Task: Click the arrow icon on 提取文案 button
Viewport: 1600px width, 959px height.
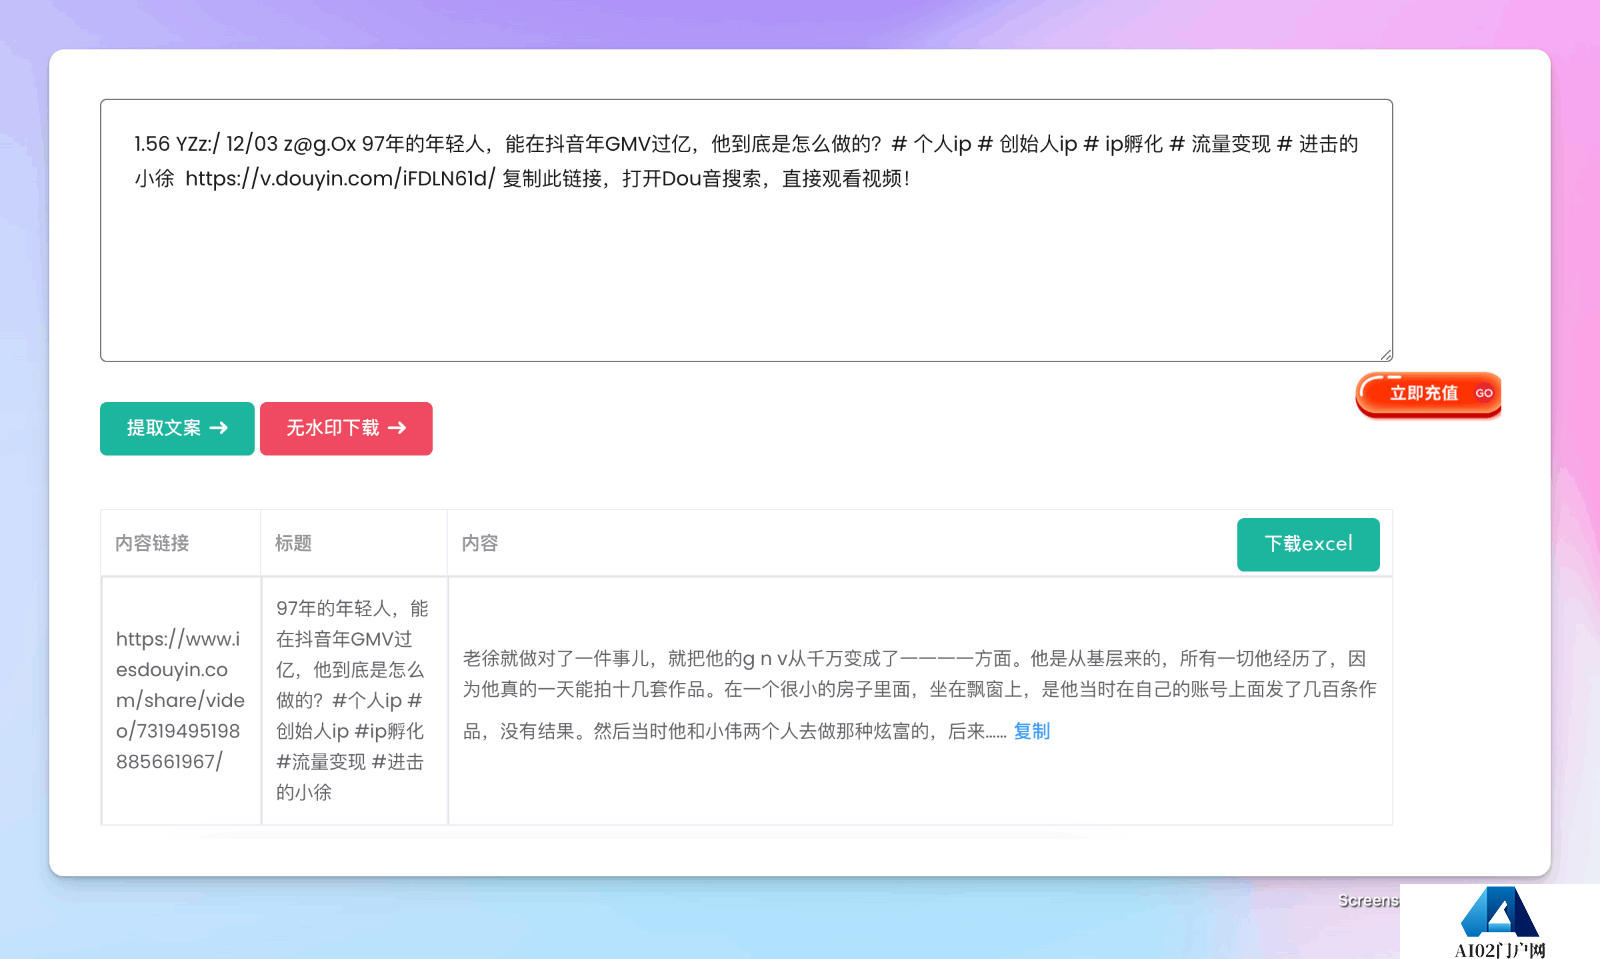Action: pyautogui.click(x=219, y=428)
